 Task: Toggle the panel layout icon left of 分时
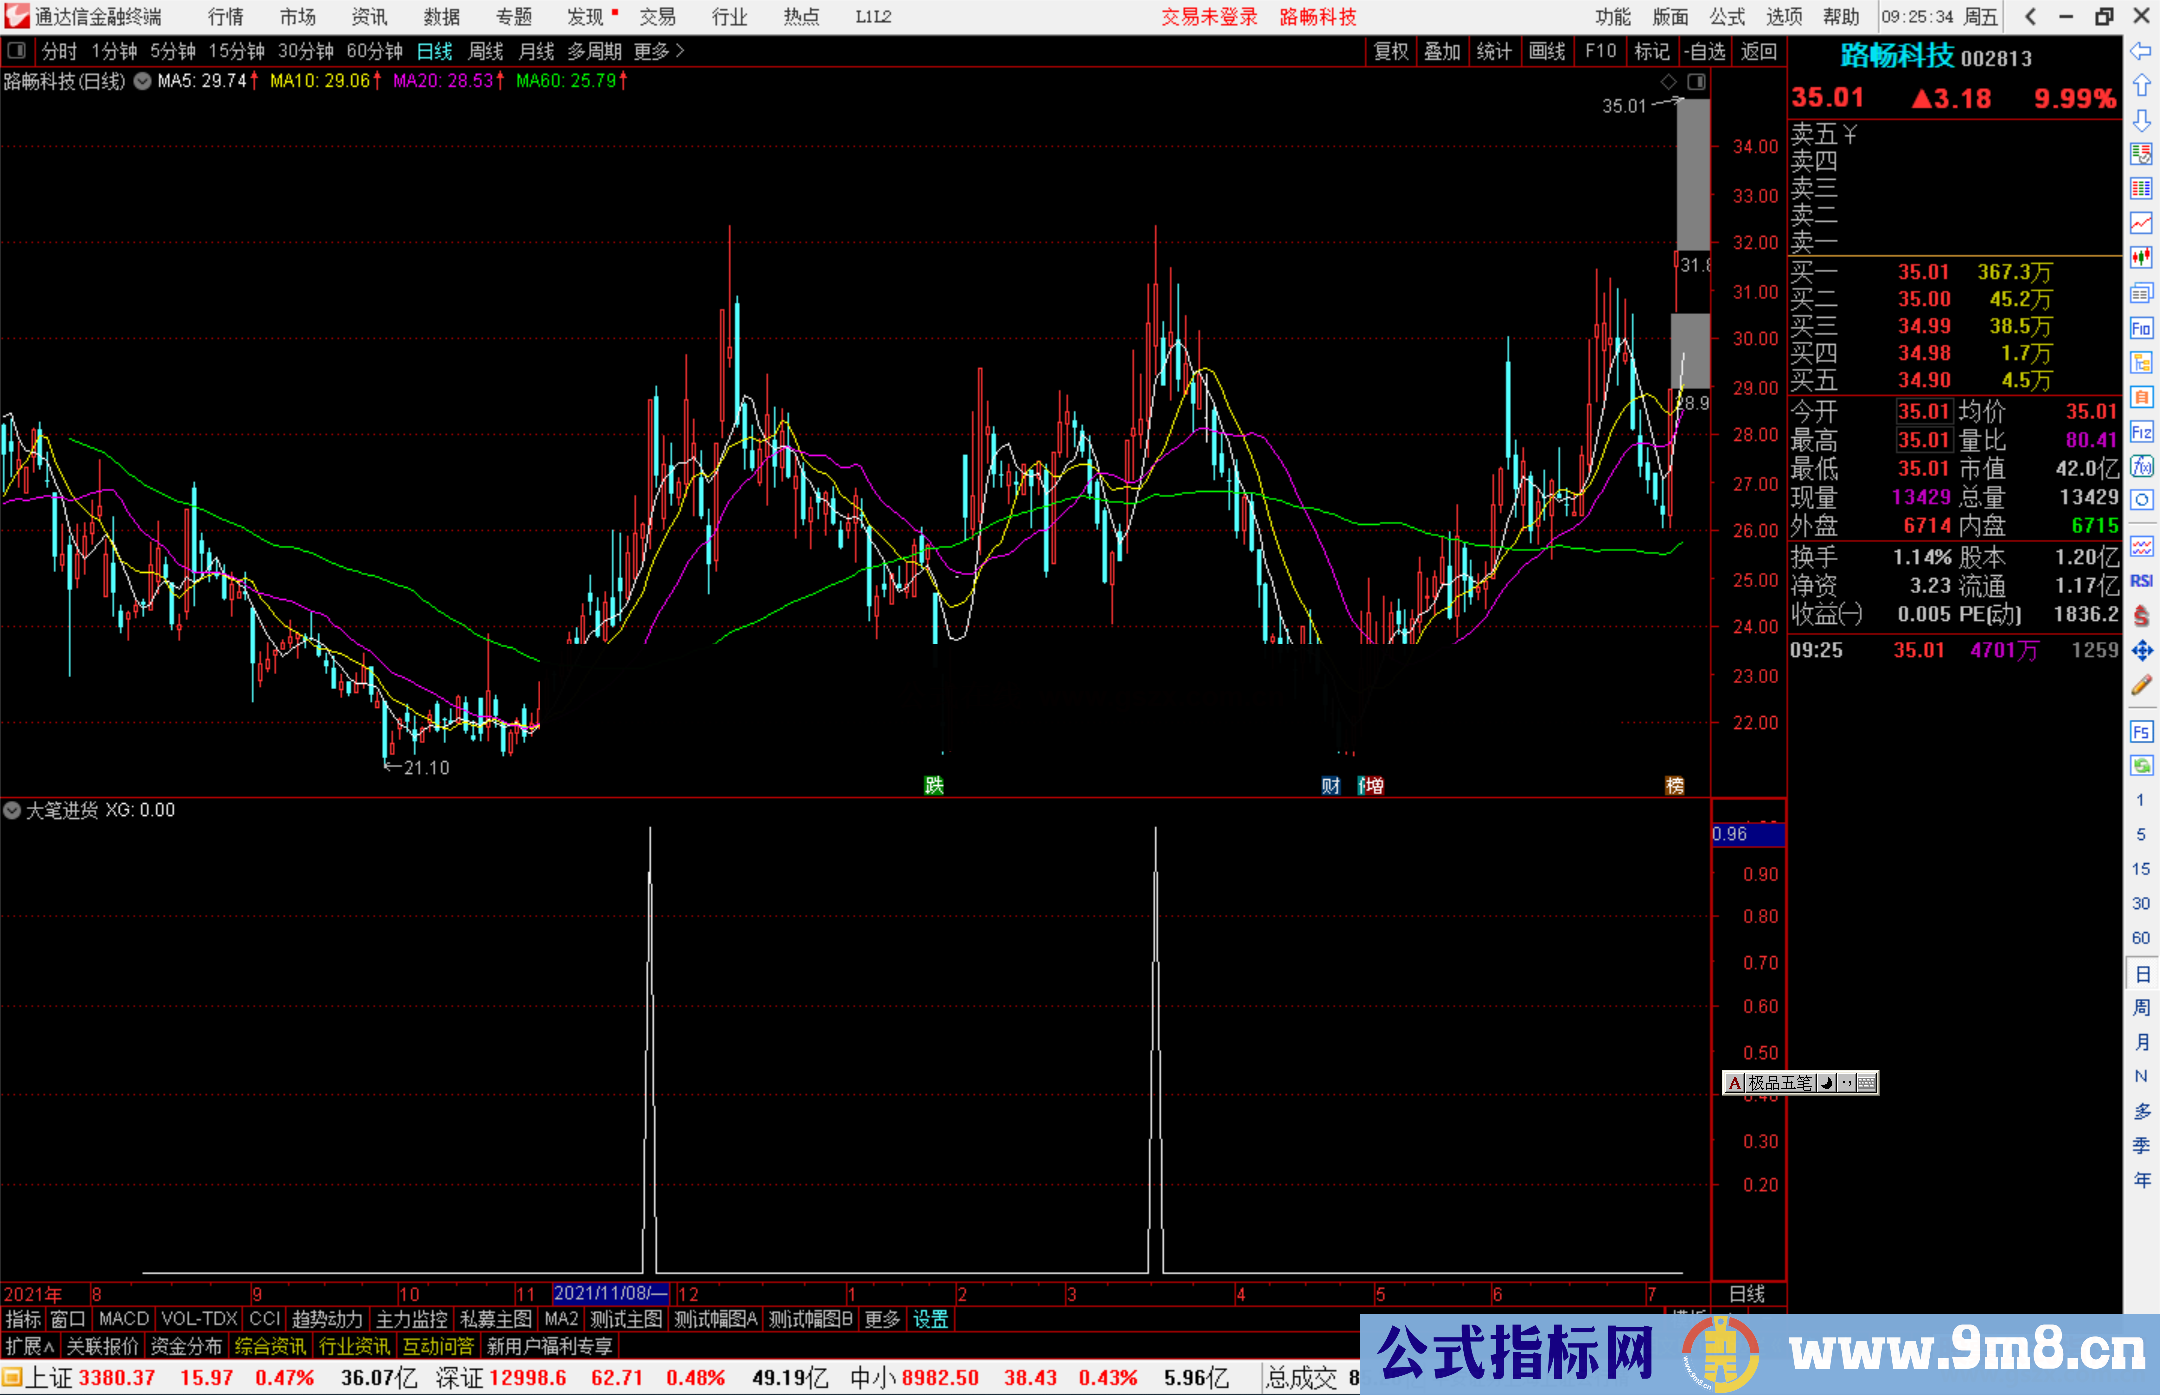click(x=17, y=50)
